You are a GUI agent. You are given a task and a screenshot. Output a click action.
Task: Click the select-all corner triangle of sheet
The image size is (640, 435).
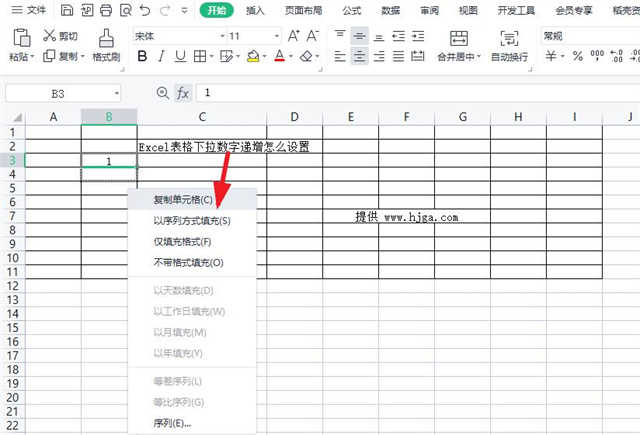coord(17,118)
